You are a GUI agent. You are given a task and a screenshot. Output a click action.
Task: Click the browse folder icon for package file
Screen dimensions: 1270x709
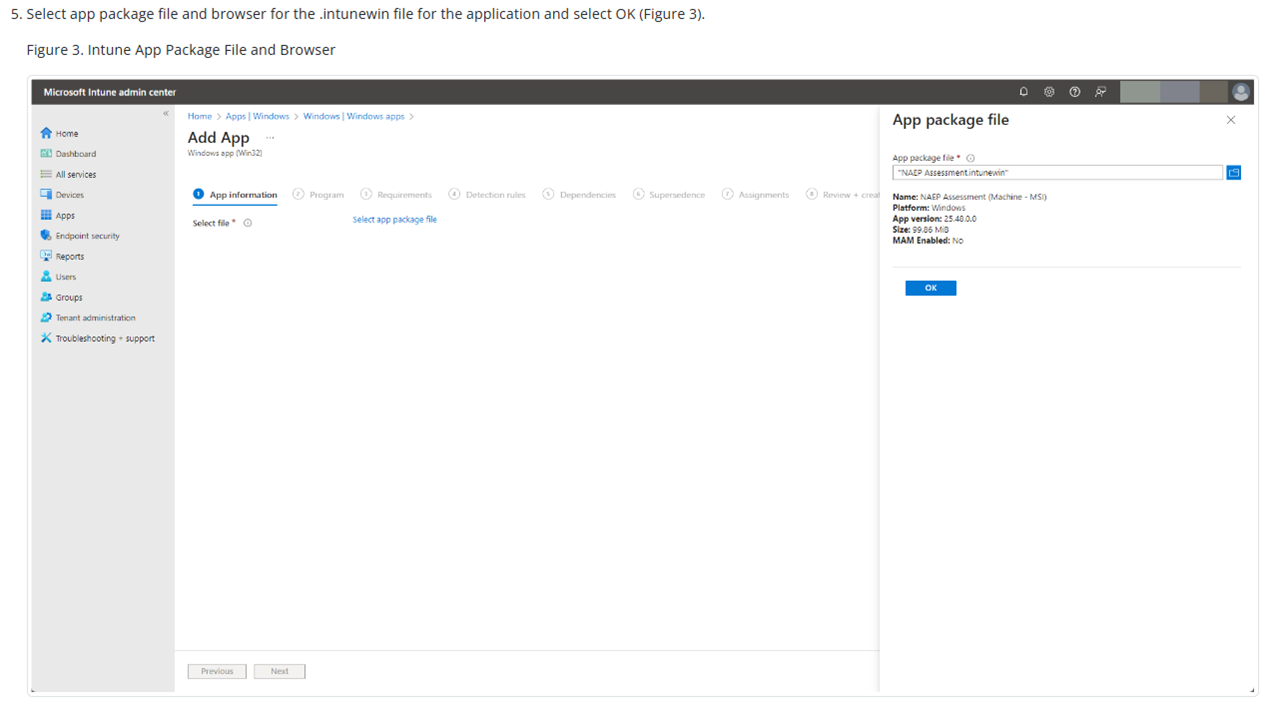click(x=1233, y=172)
